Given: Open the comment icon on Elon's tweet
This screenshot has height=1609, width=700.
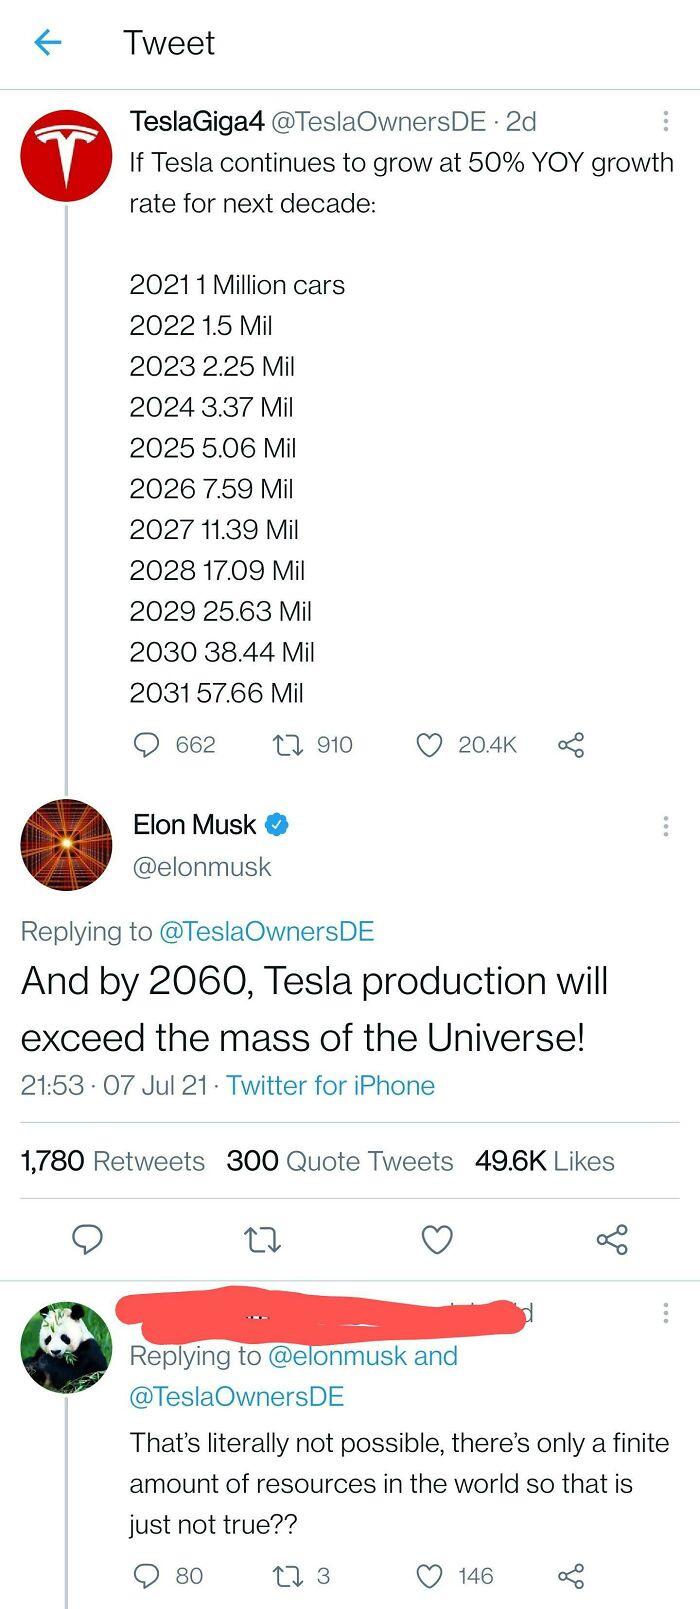Looking at the screenshot, I should click(88, 1240).
